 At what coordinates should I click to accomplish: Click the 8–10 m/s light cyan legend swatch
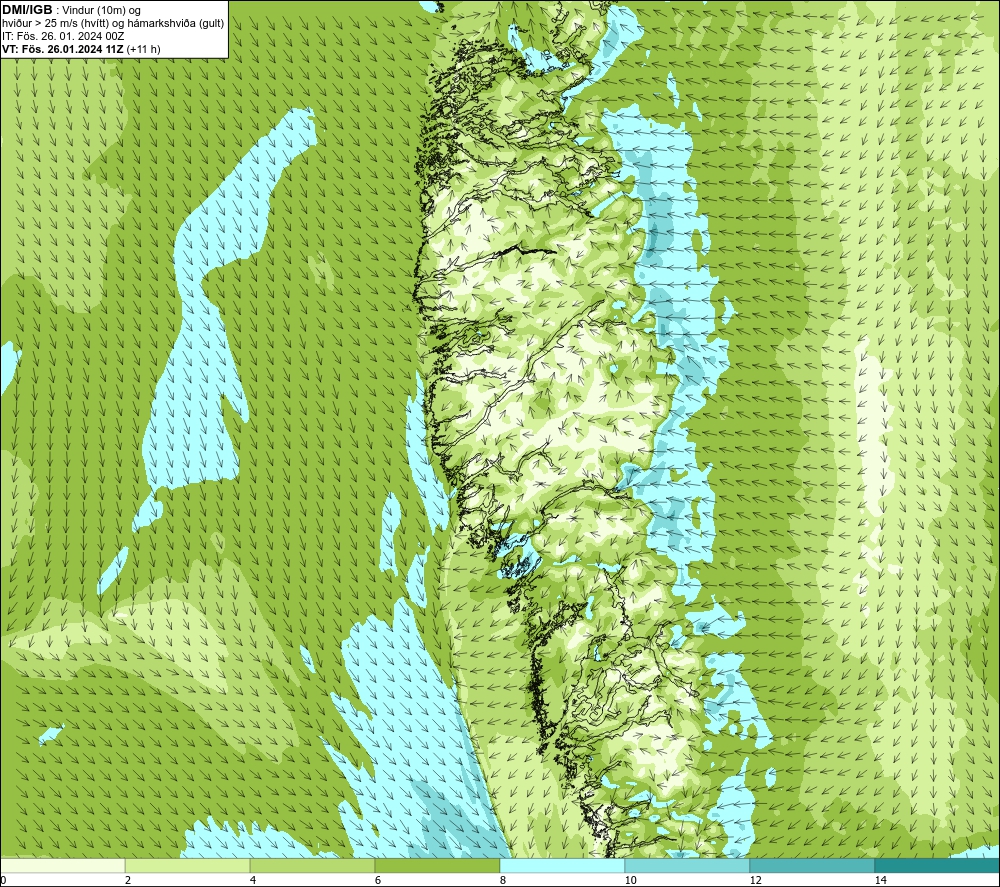tap(562, 865)
